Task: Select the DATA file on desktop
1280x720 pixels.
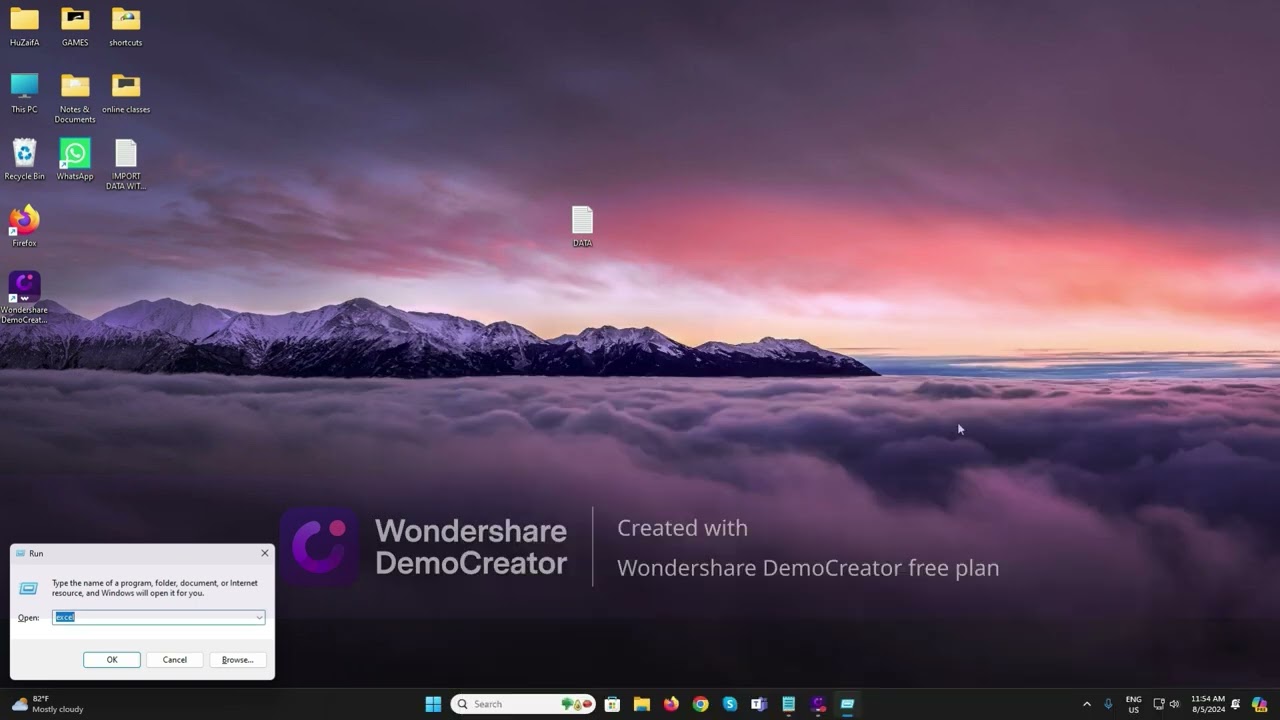Action: (x=582, y=227)
